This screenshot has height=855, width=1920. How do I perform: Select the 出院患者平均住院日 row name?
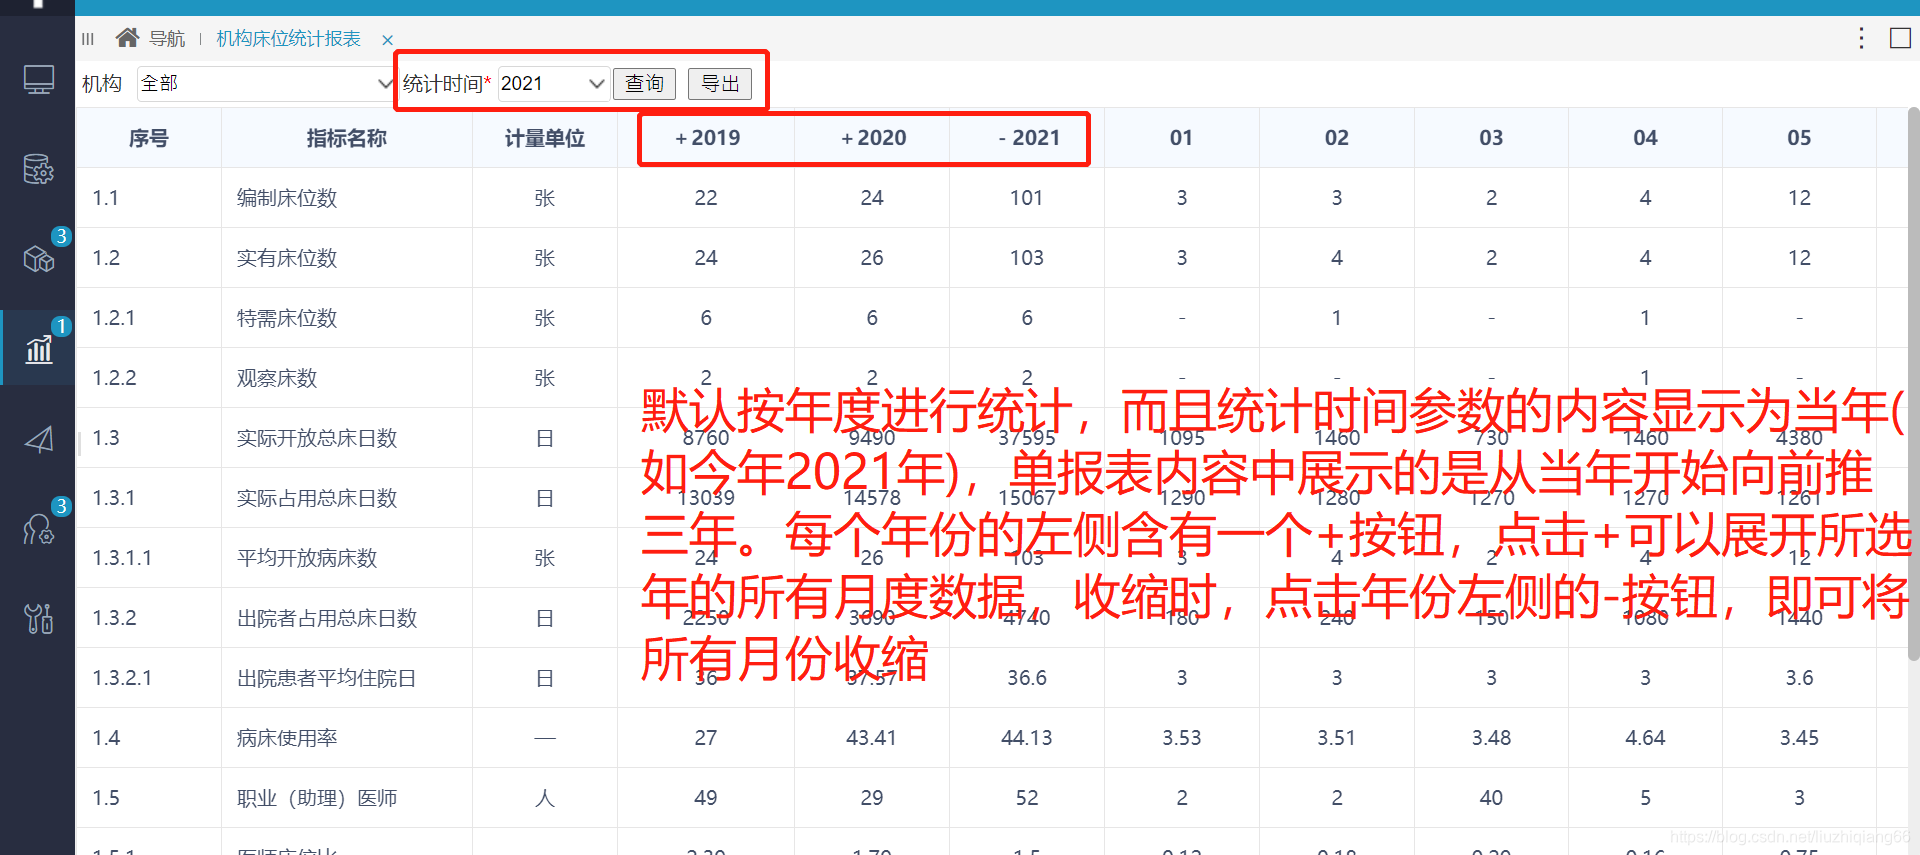pyautogui.click(x=327, y=678)
